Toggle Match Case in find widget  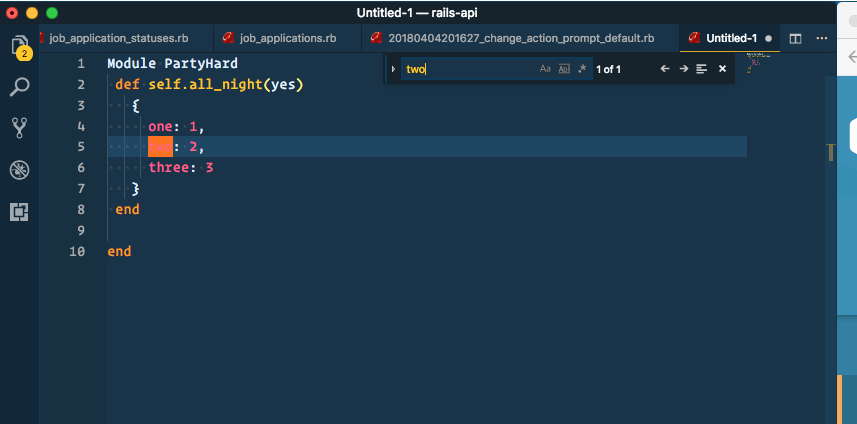tap(545, 69)
